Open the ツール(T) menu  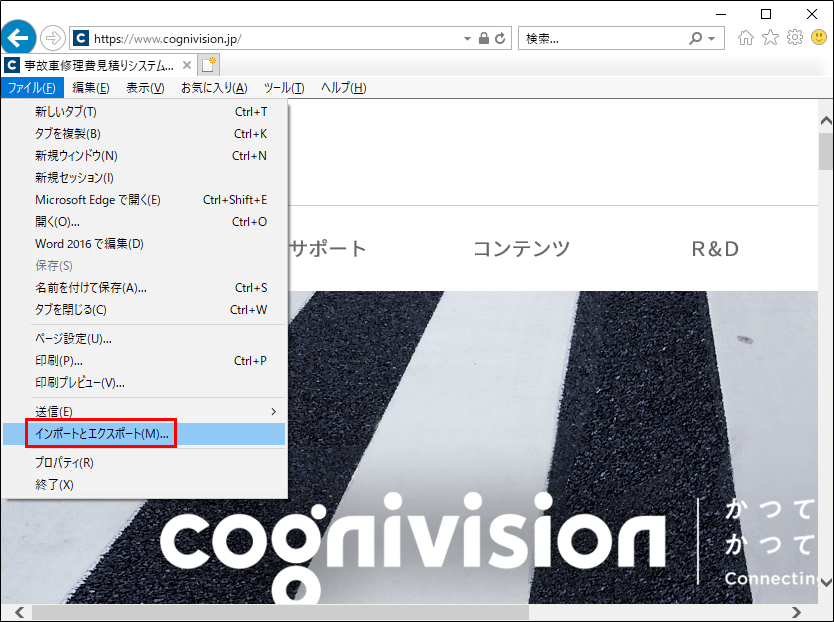(x=284, y=88)
